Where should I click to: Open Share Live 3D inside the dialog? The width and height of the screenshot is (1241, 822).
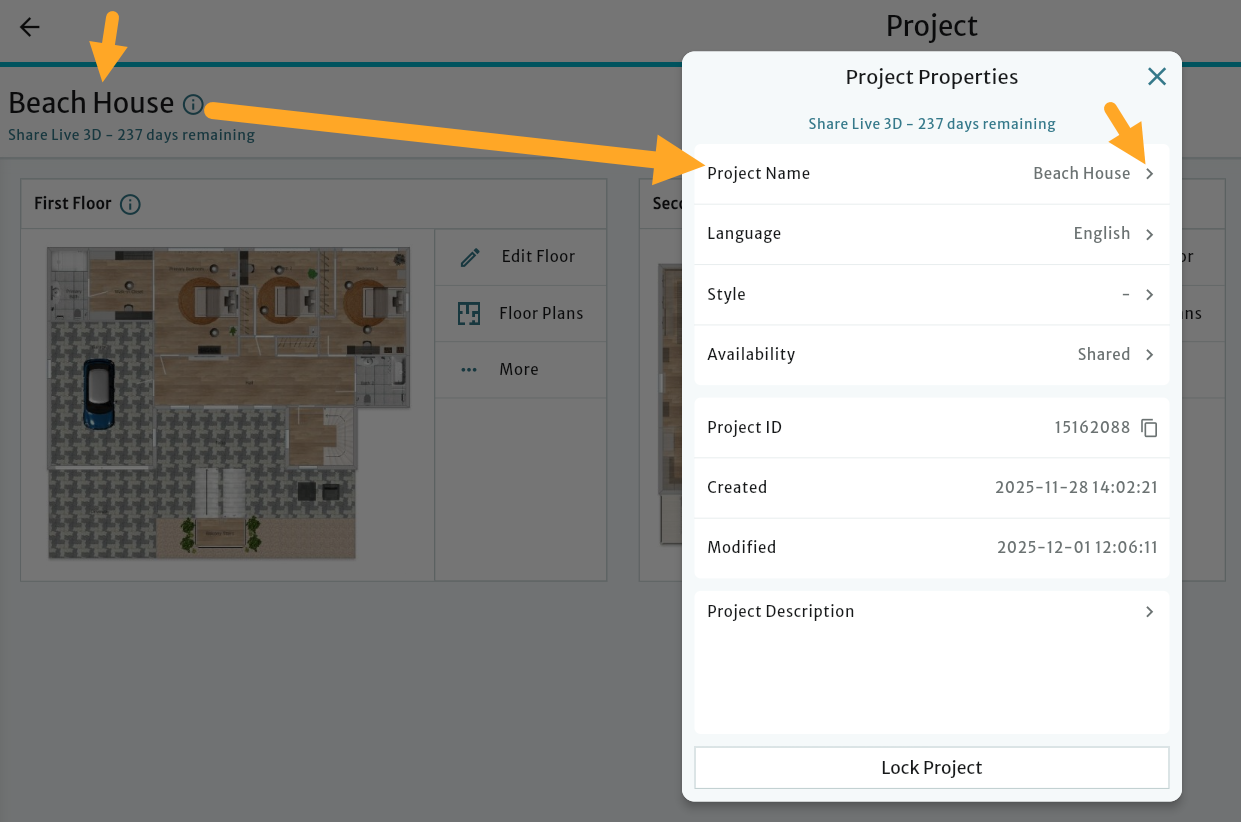click(931, 123)
